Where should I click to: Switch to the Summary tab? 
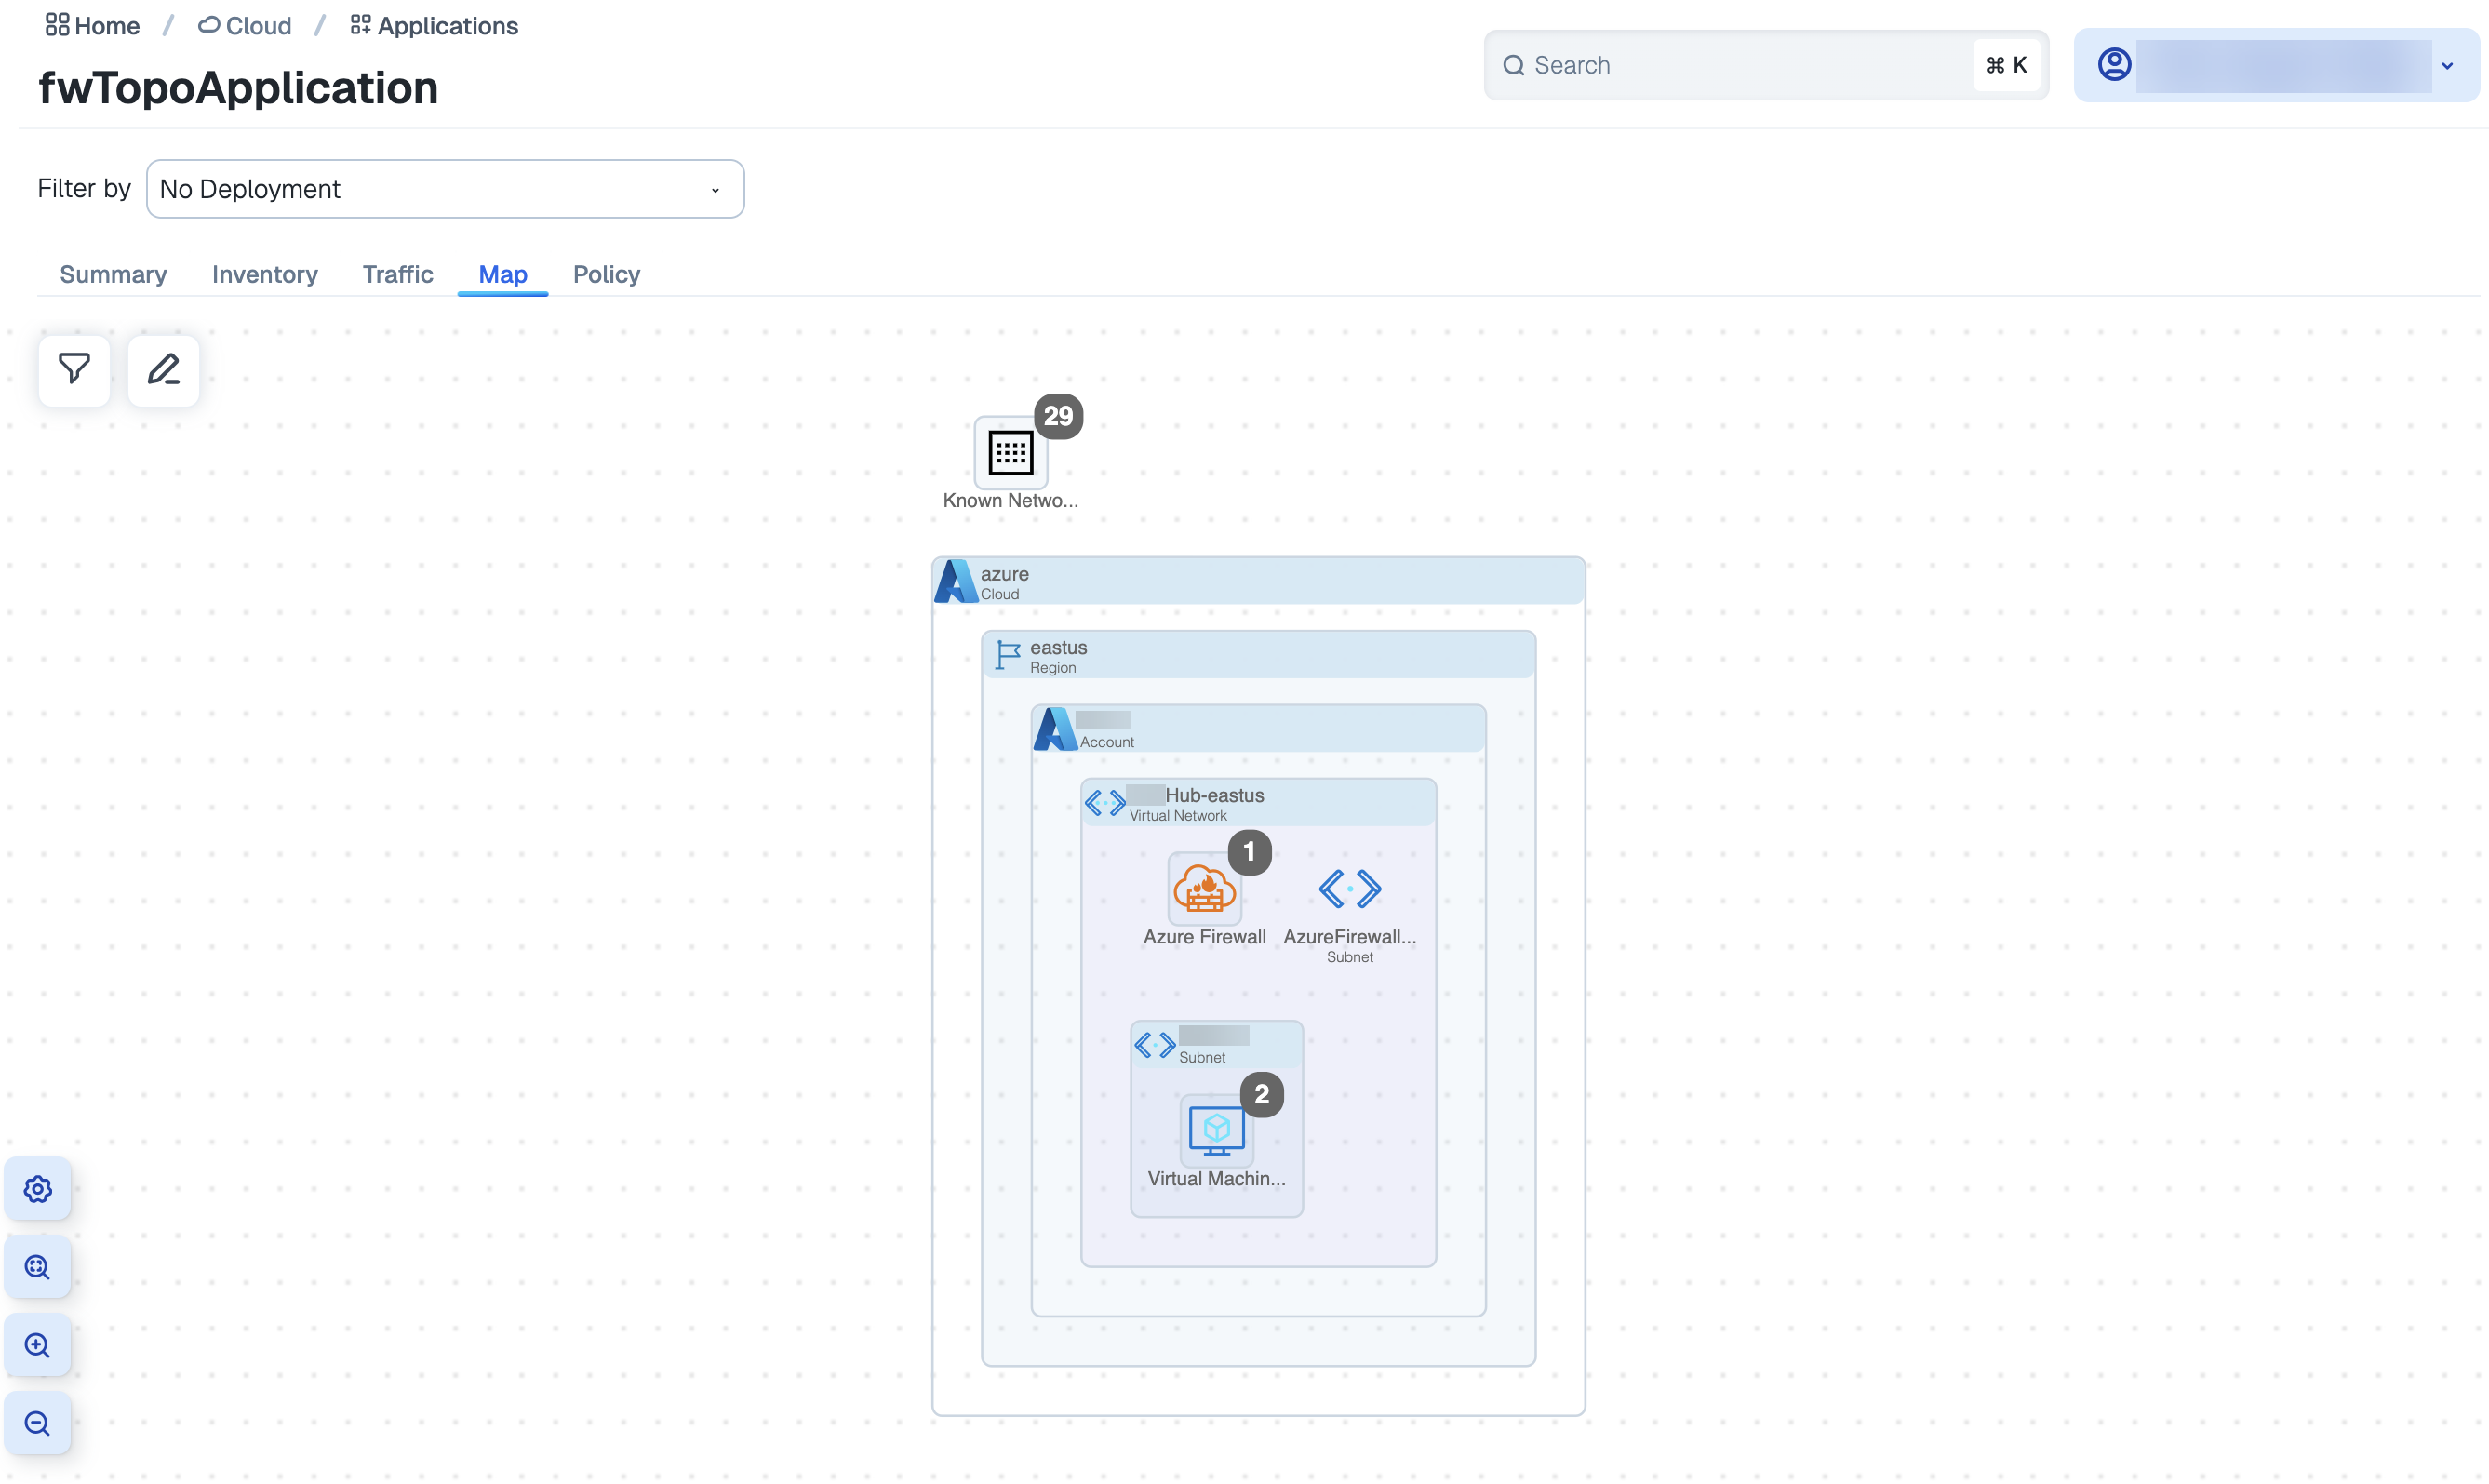(x=113, y=274)
